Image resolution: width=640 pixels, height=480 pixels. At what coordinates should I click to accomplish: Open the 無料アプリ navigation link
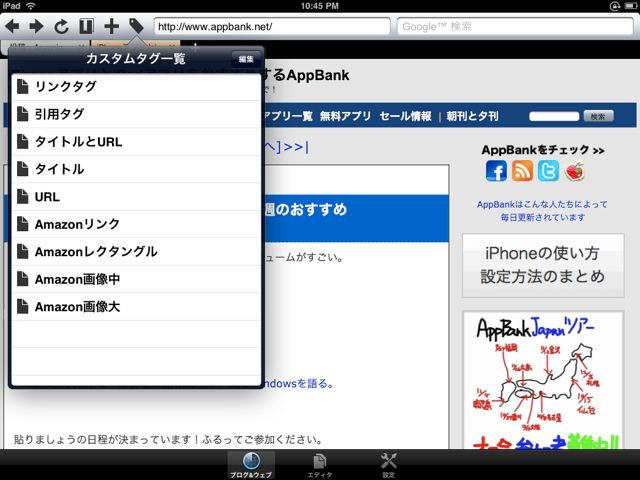(345, 116)
